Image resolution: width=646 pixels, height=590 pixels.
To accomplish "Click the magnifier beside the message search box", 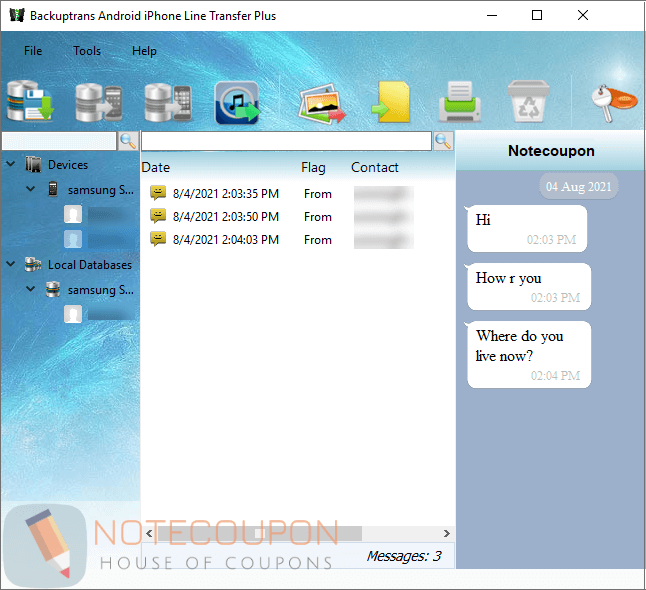I will click(x=443, y=141).
